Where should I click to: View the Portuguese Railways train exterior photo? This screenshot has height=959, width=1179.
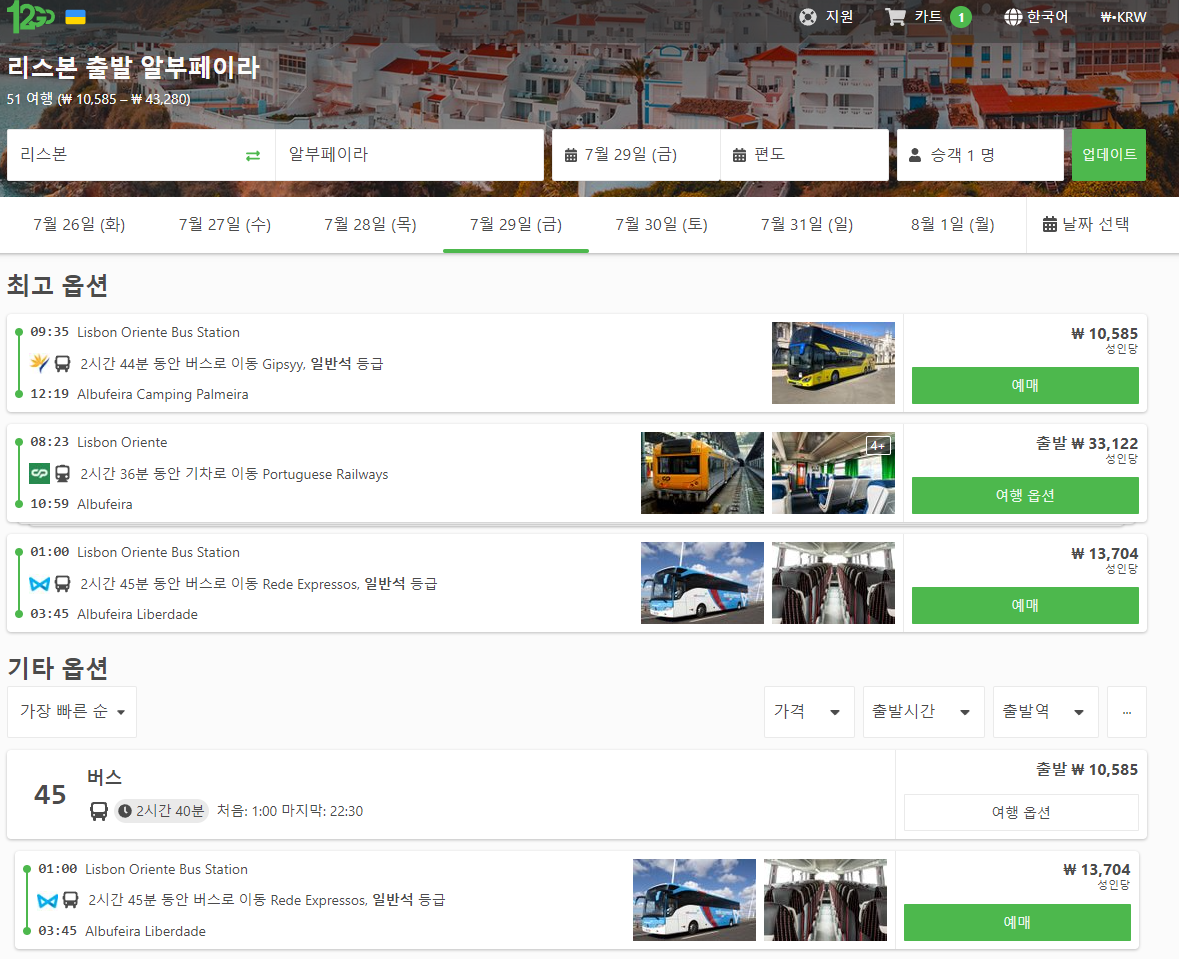(x=702, y=473)
